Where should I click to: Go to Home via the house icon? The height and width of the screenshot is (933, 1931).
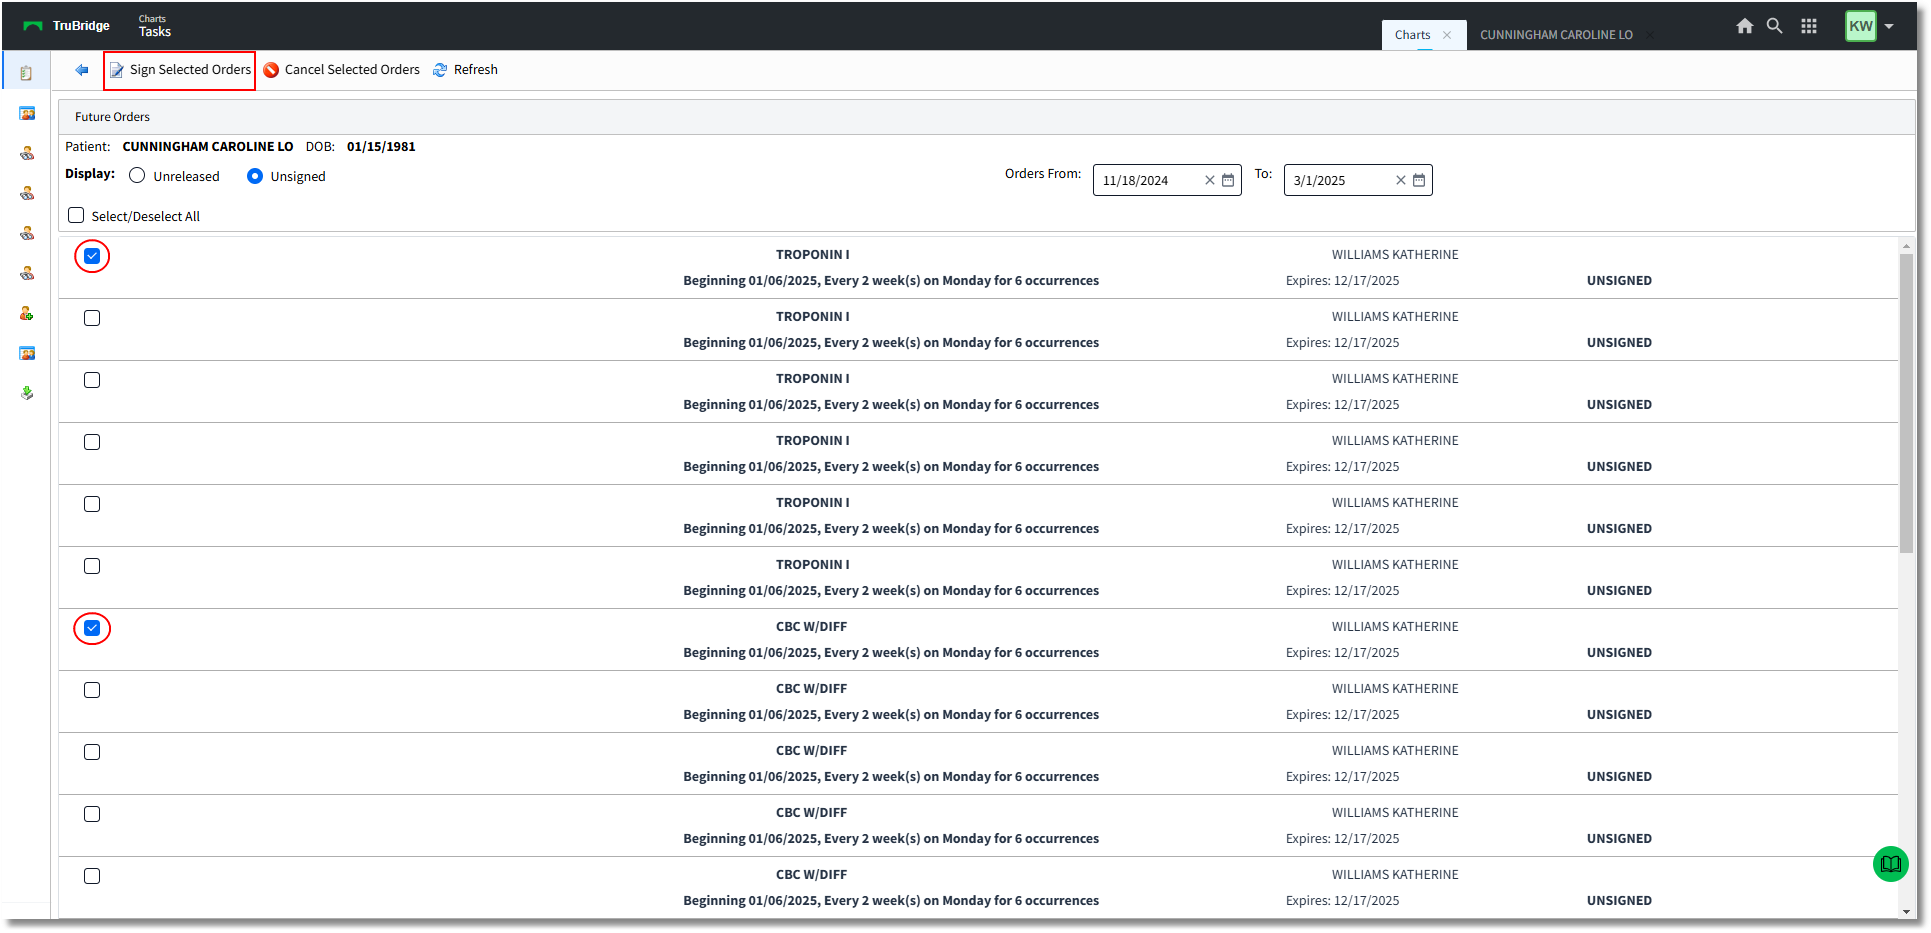[1745, 26]
